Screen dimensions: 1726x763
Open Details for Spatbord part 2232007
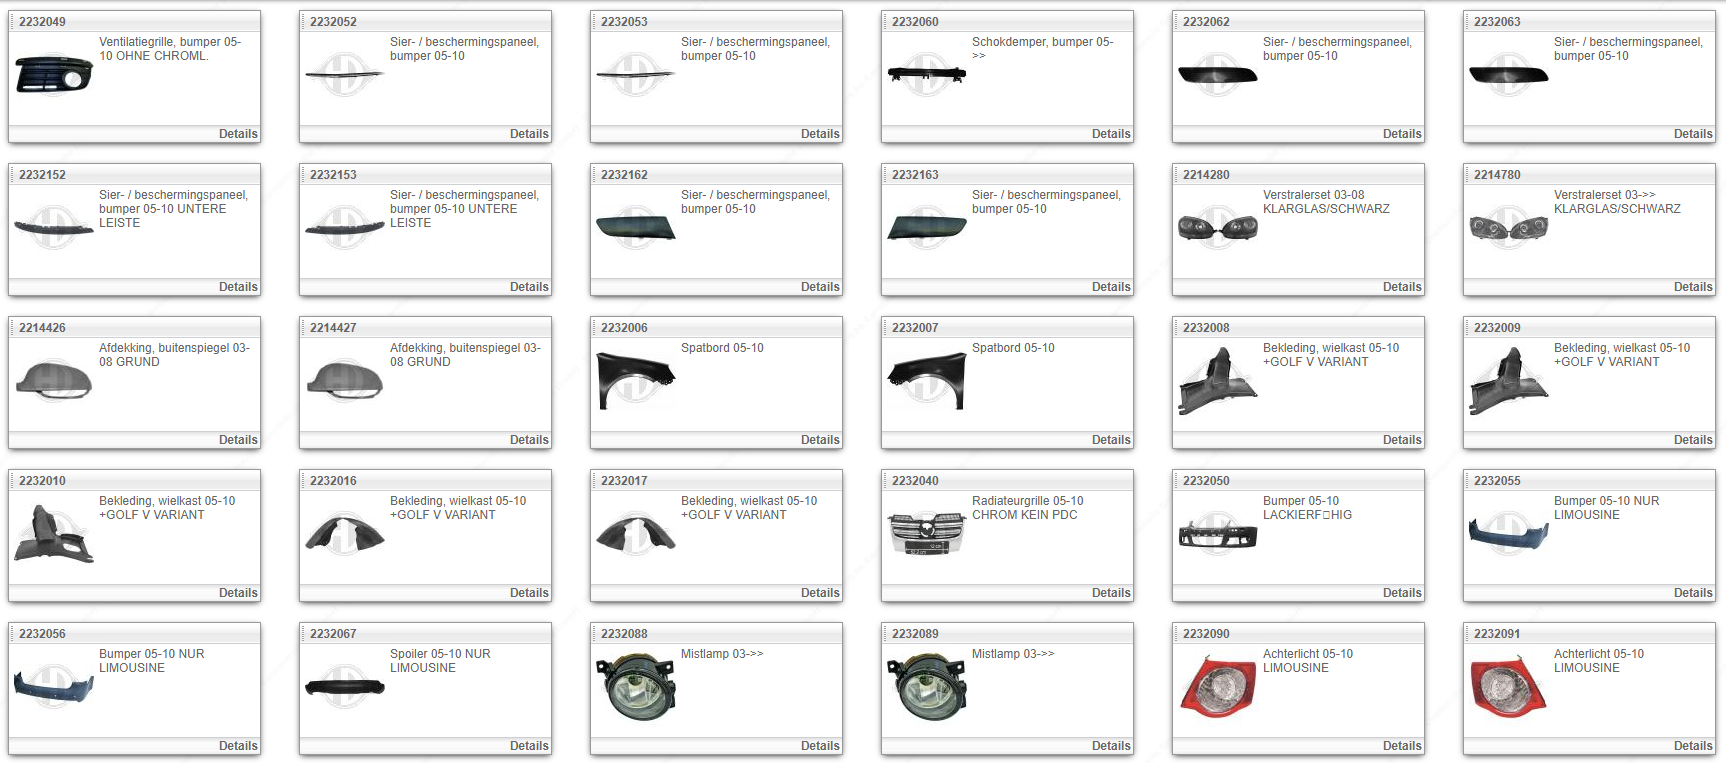(1110, 440)
